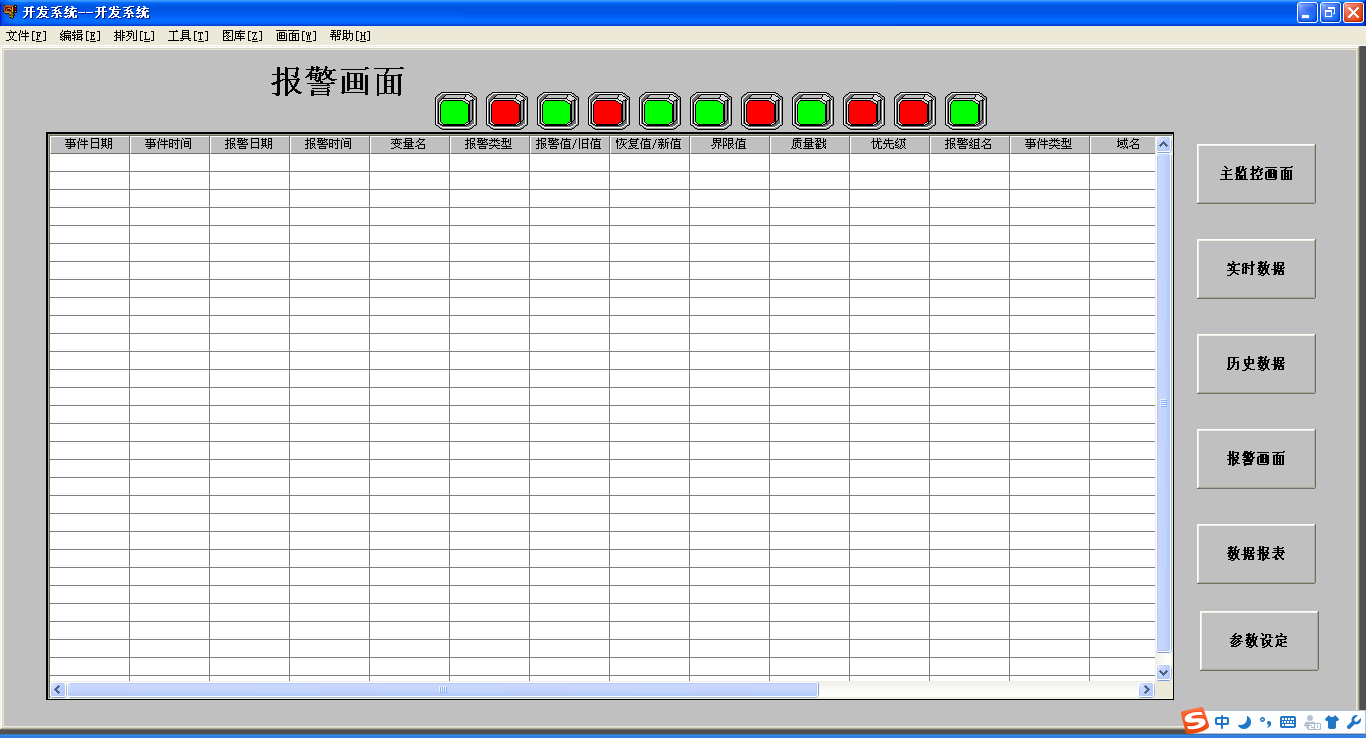Open the 数据报表 button
1366x738 pixels.
(x=1256, y=554)
